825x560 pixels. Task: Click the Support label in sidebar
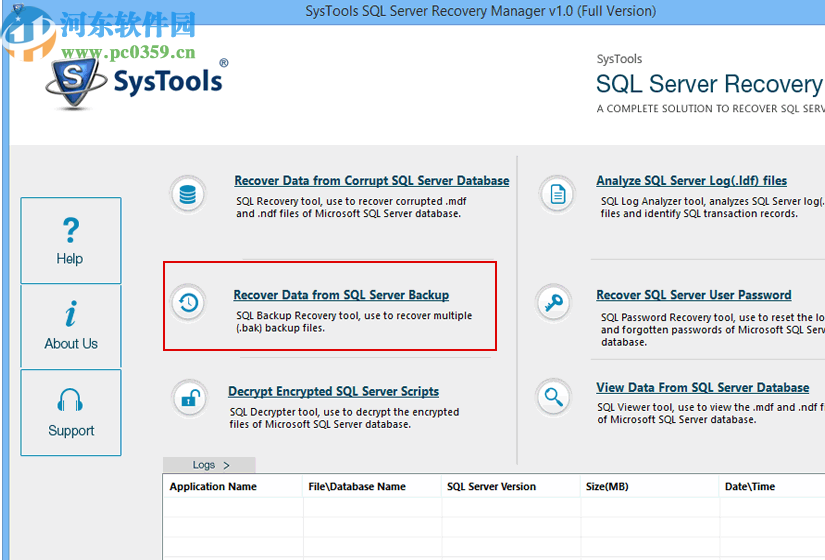coord(71,431)
